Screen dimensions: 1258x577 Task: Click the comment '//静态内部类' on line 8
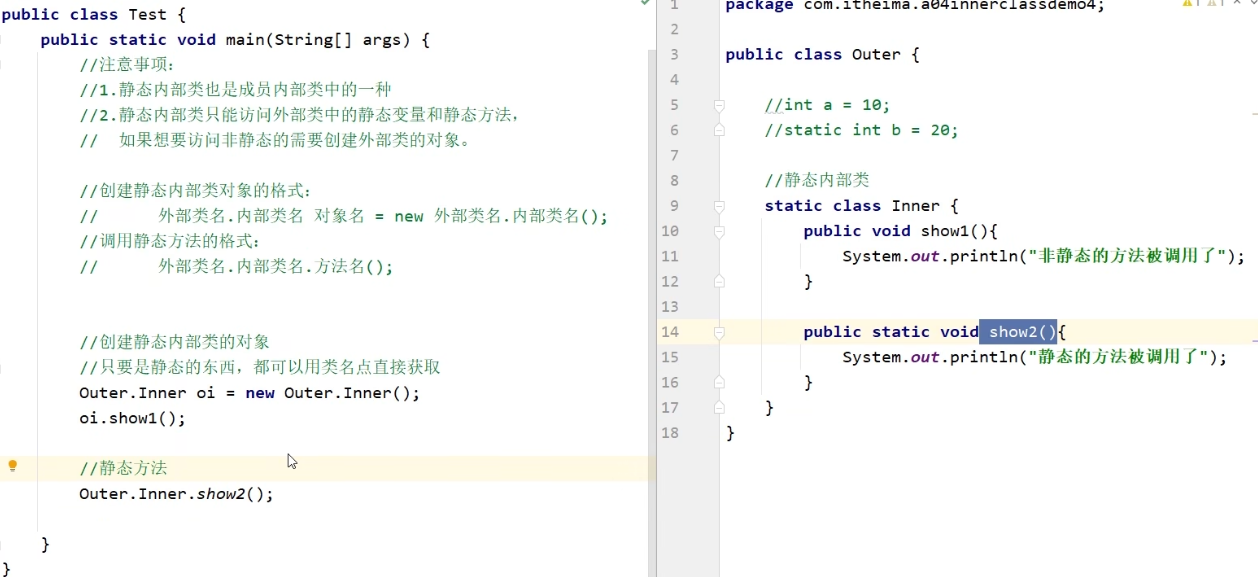coord(817,181)
